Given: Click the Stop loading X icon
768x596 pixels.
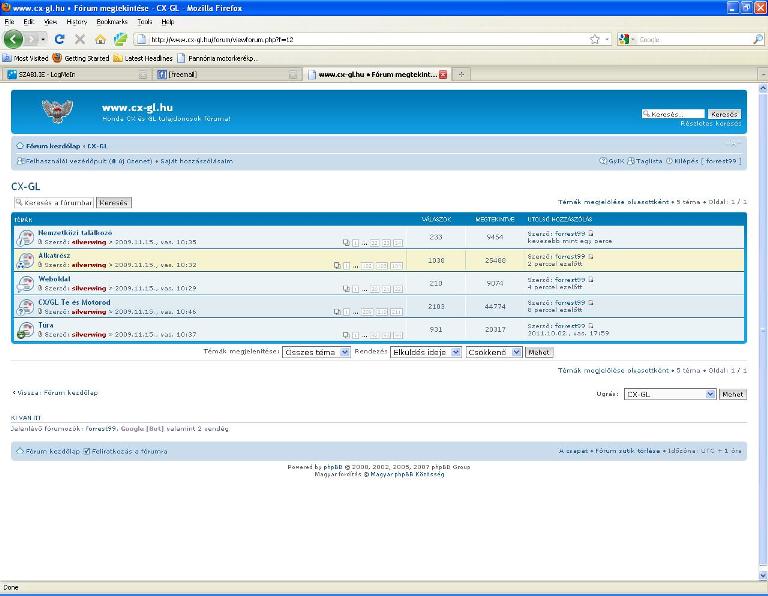Looking at the screenshot, I should click(80, 39).
